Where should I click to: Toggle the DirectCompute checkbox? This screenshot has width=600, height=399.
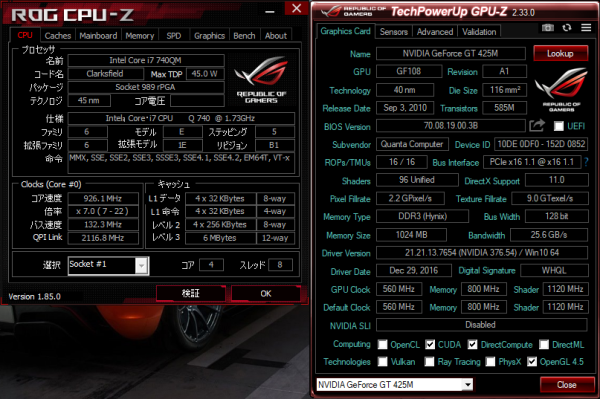[x=473, y=344]
